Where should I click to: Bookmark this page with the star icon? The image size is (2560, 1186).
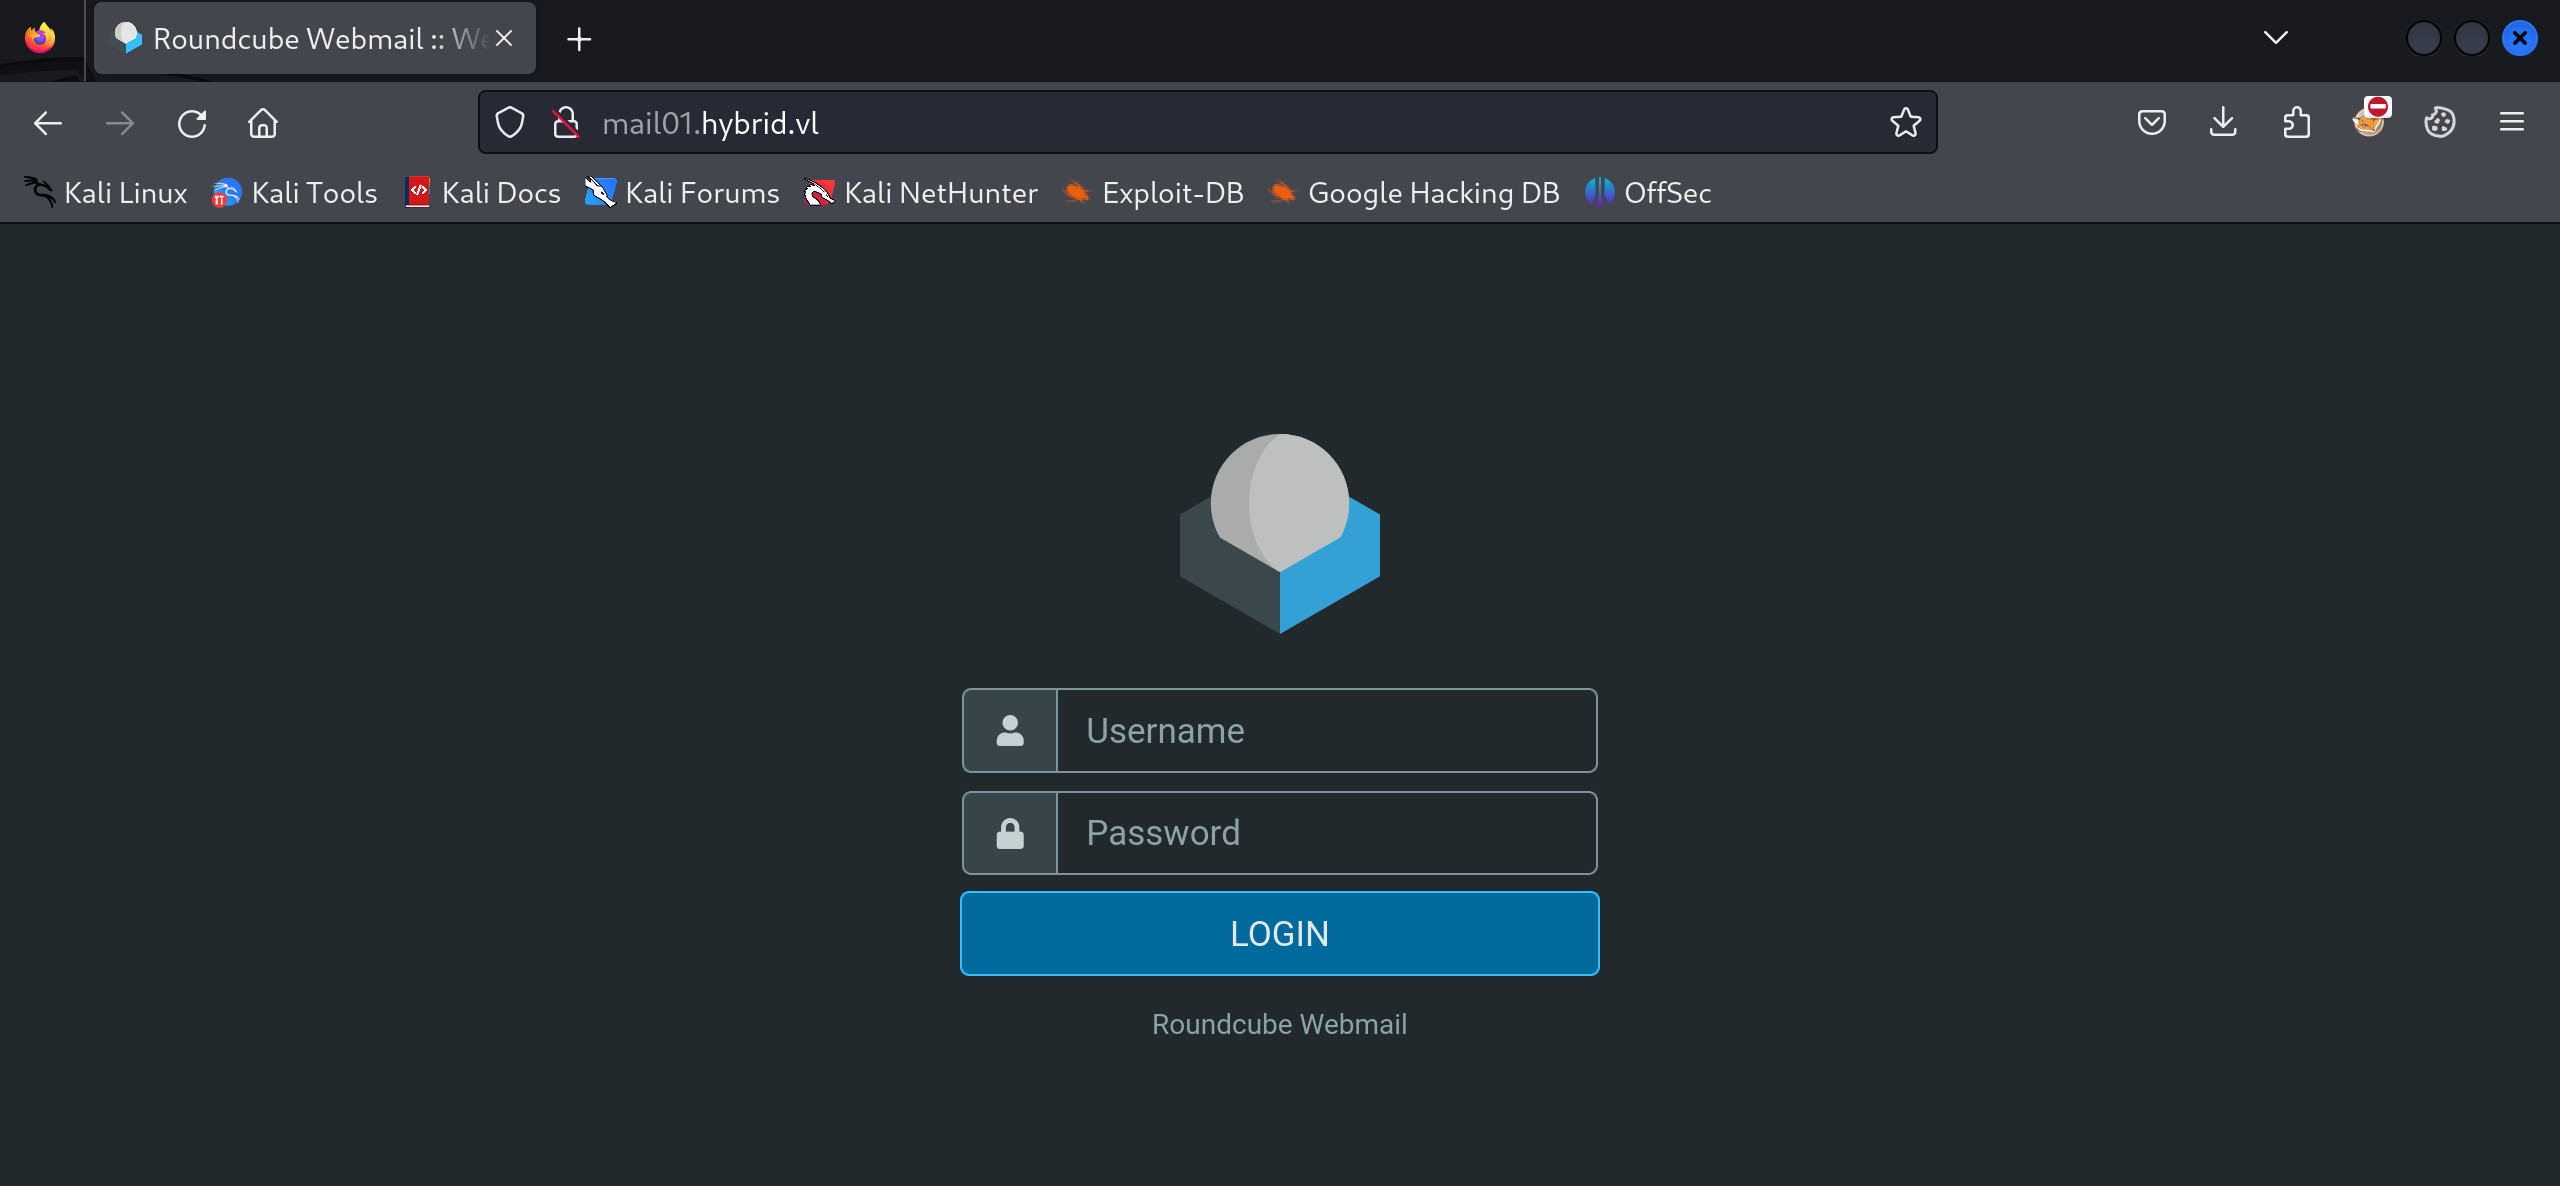click(1905, 122)
